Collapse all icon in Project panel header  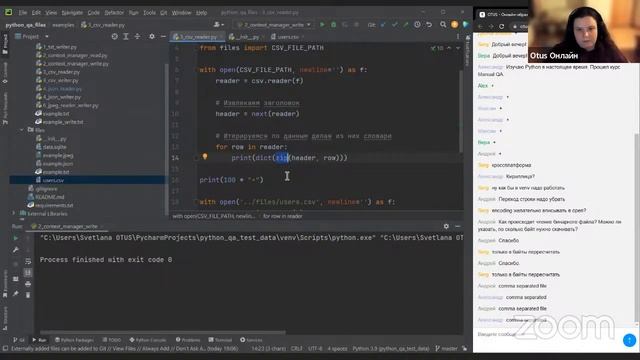click(137, 37)
